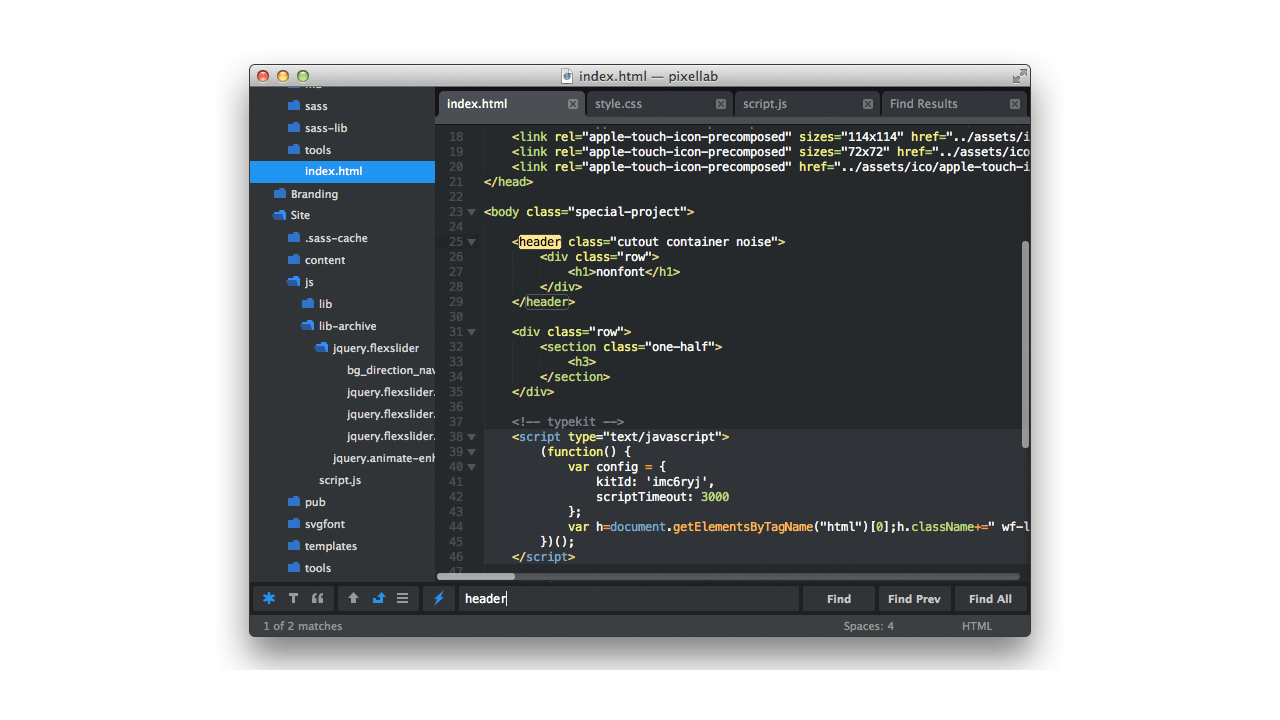Click the horizontal editor scrollbar thumb

coord(476,576)
